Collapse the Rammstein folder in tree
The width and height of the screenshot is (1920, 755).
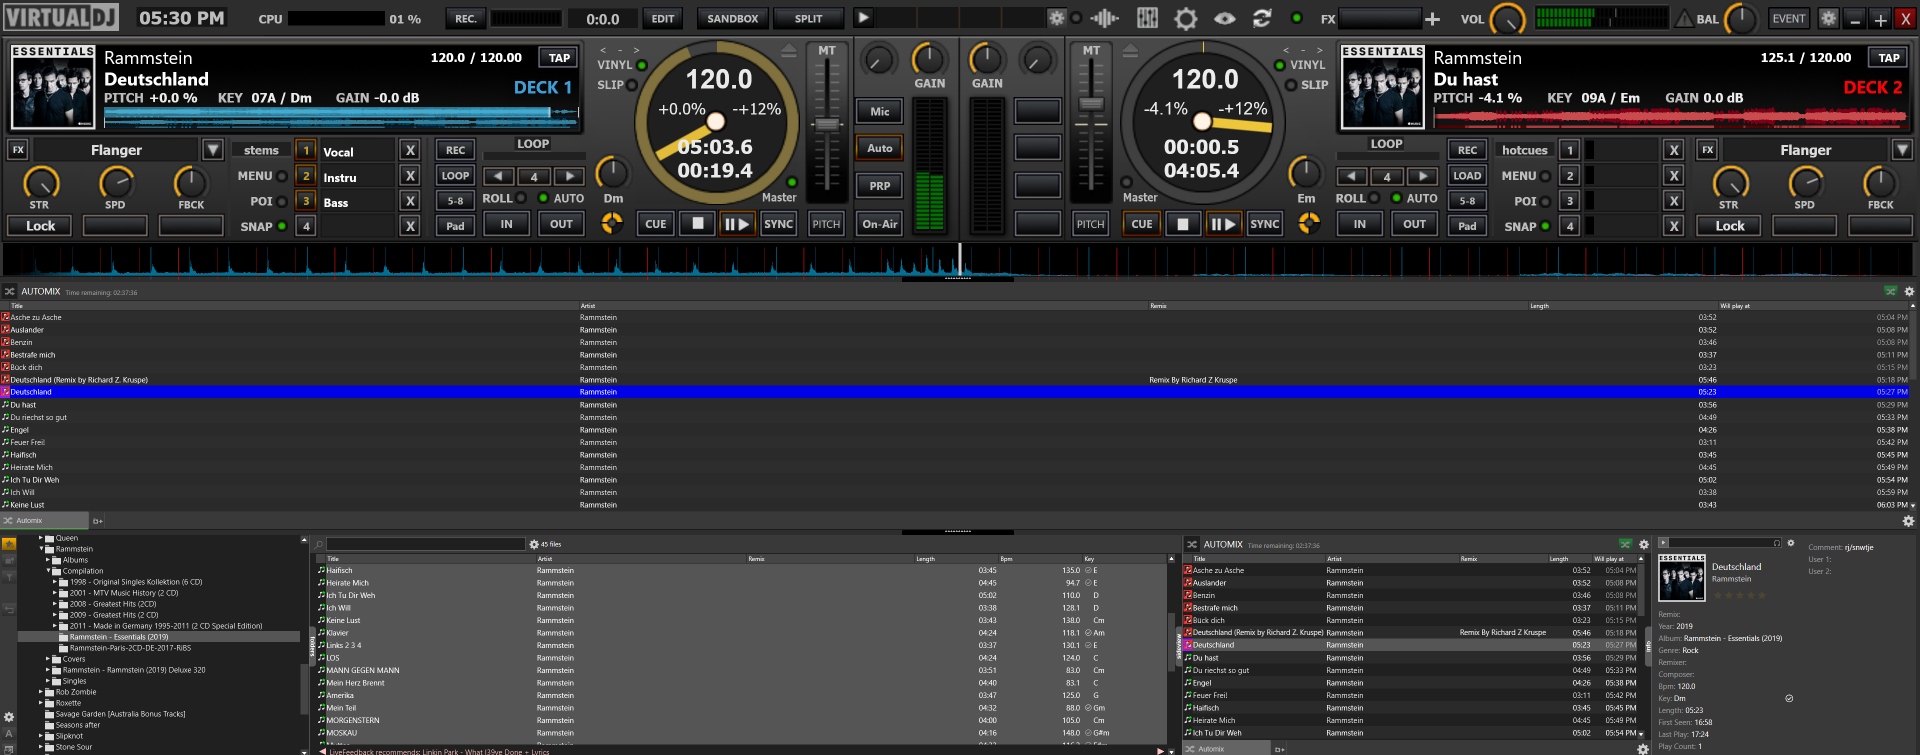pyautogui.click(x=41, y=549)
